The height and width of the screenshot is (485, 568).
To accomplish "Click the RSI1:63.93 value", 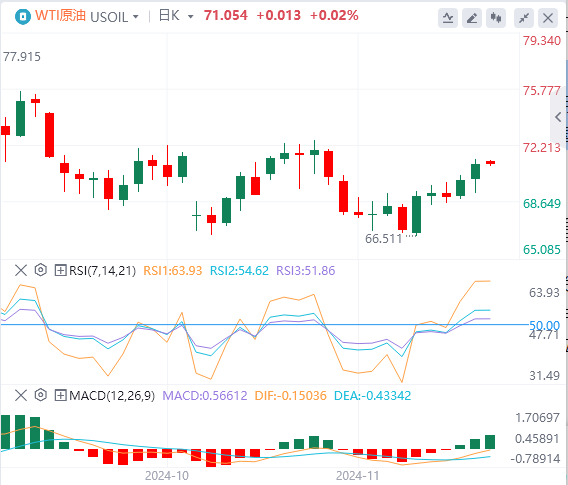I will coord(172,271).
